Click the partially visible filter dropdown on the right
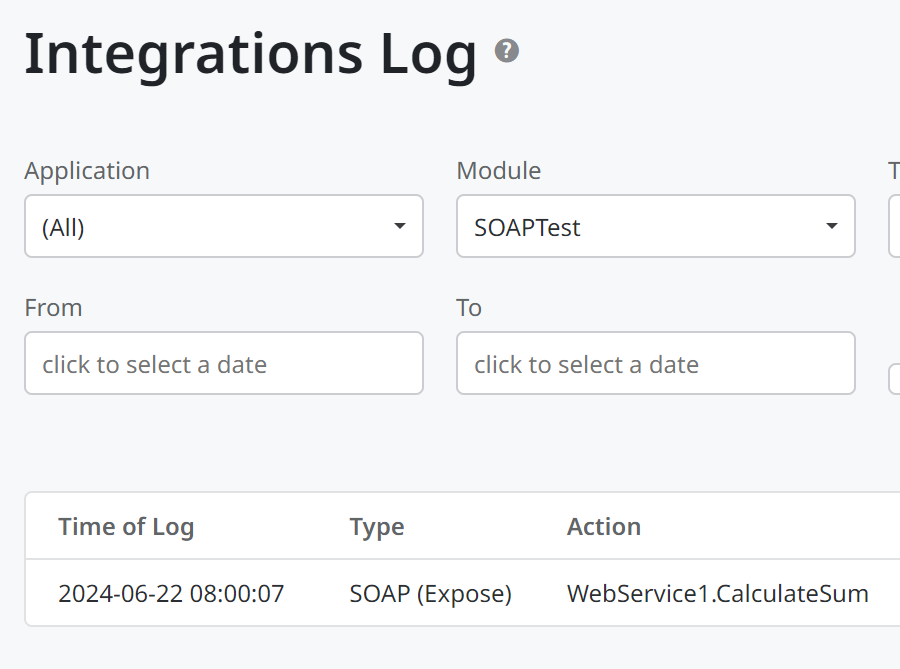The width and height of the screenshot is (900, 669). [893, 226]
